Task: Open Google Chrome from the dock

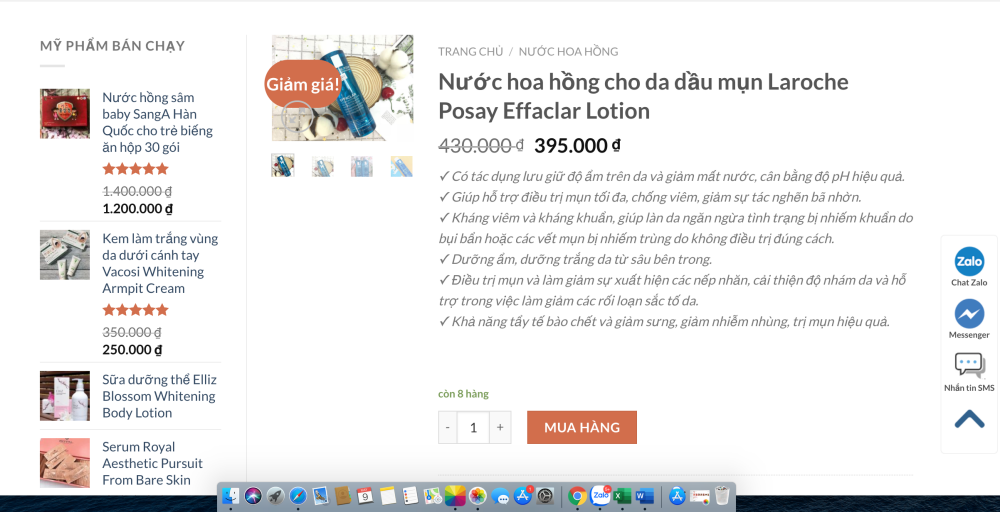Action: pos(577,496)
